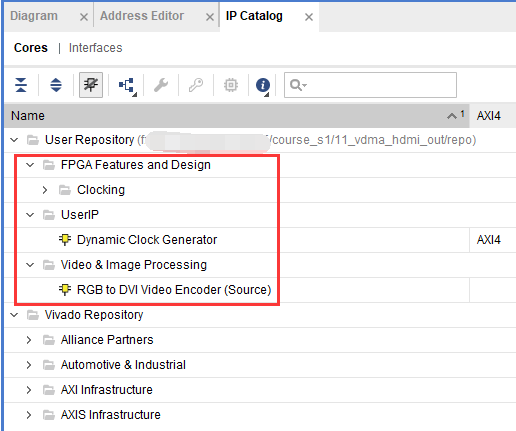Switch to the Interfaces view

[x=96, y=48]
